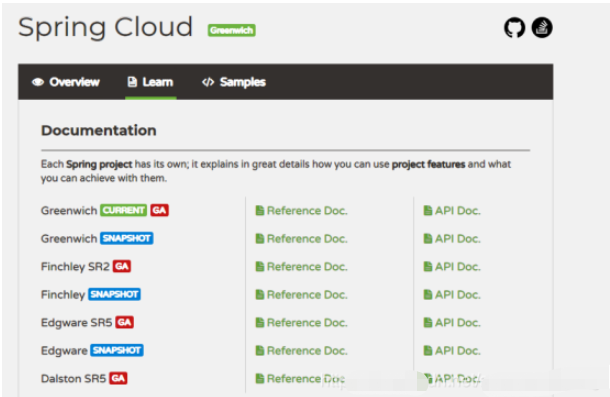This screenshot has height=397, width=610.
Task: Open Reference Doc. for Greenwich CURRENT GA
Action: (301, 211)
